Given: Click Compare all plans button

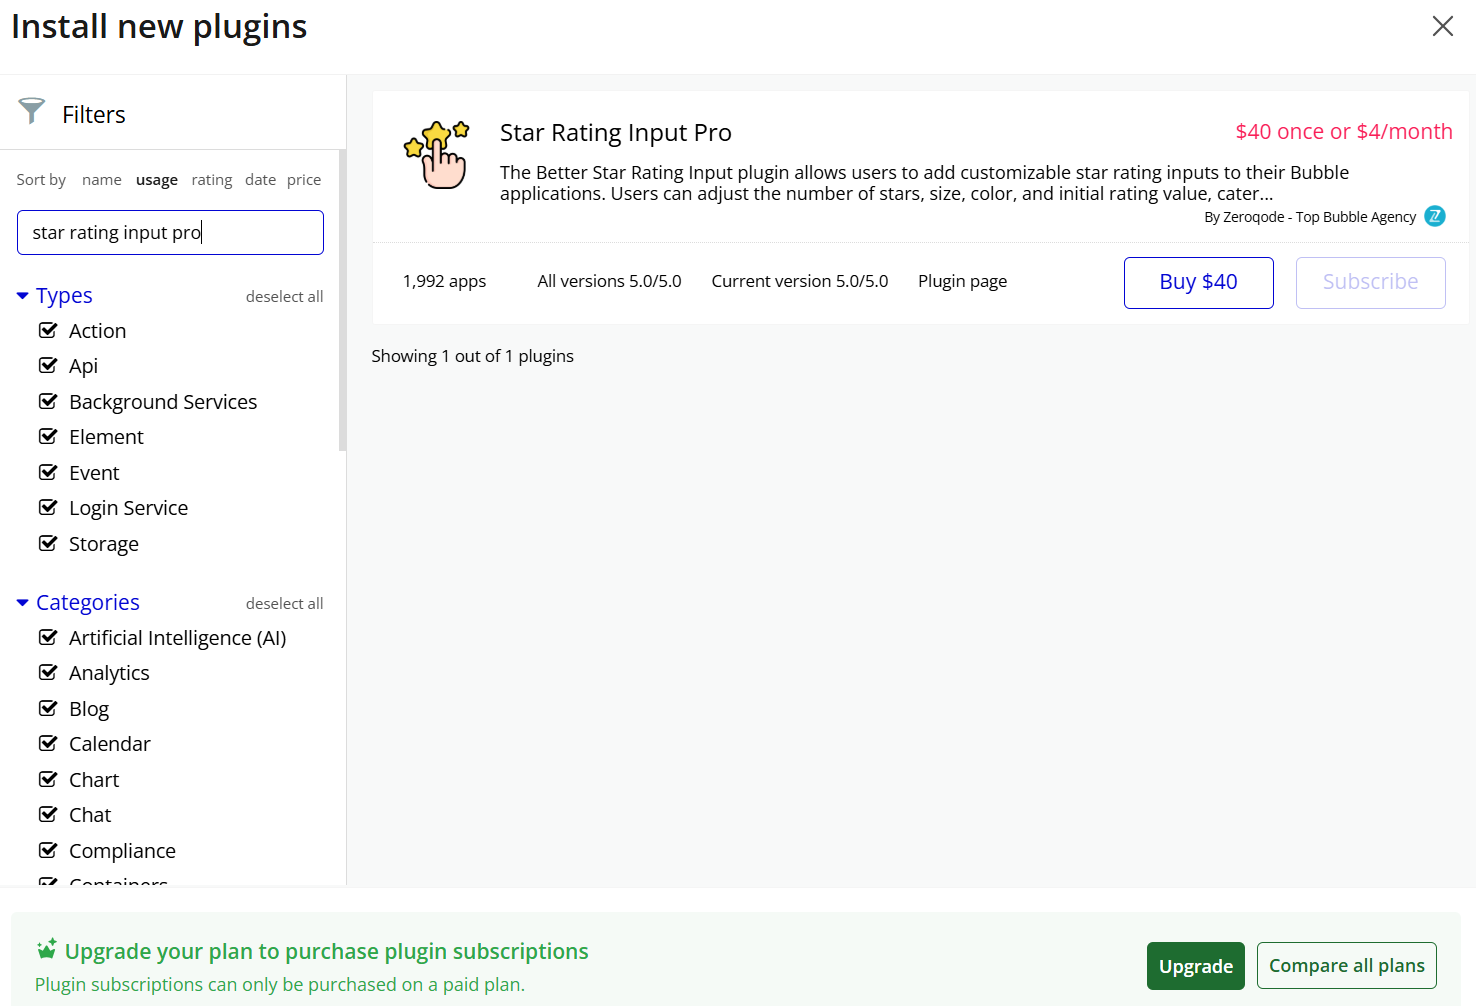Looking at the screenshot, I should coord(1346,966).
